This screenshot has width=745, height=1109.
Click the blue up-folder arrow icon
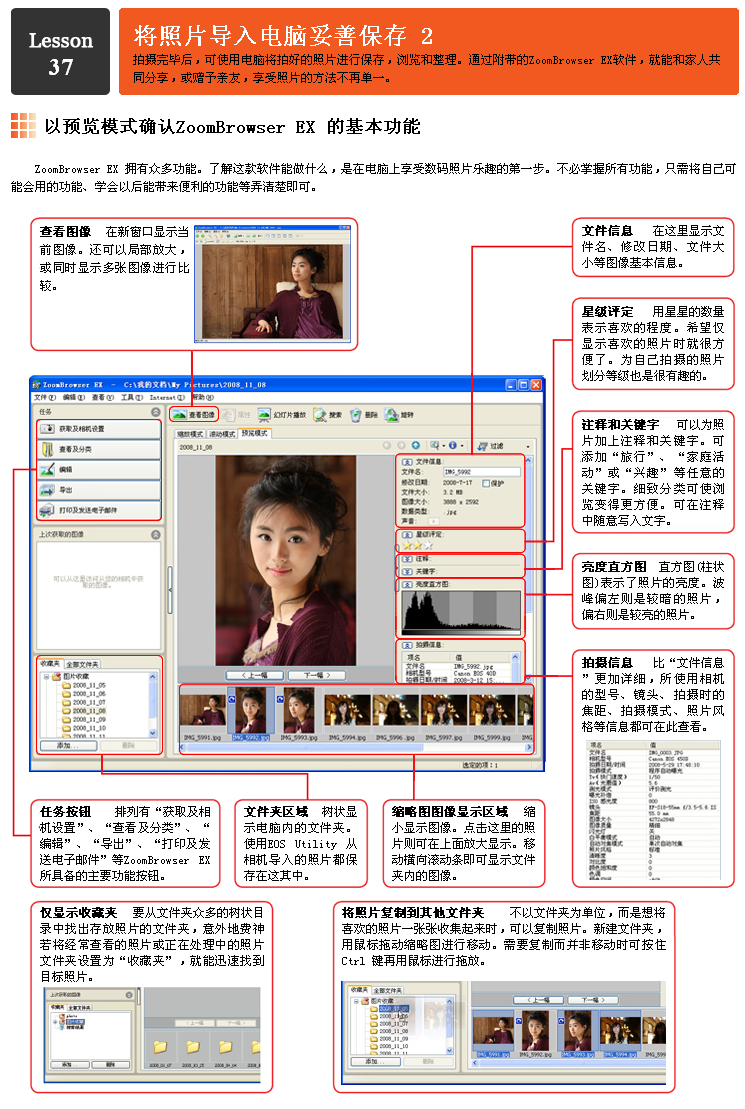416,446
